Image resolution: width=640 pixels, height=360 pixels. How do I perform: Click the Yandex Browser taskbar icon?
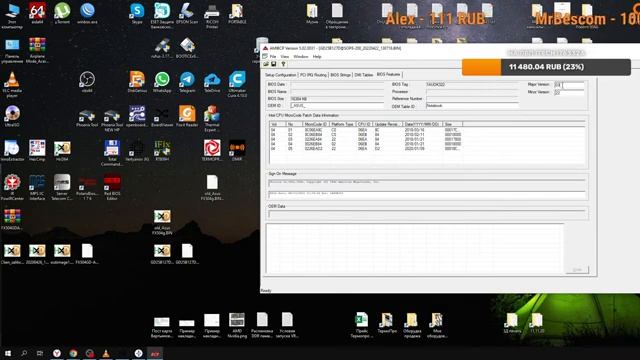pos(57,353)
